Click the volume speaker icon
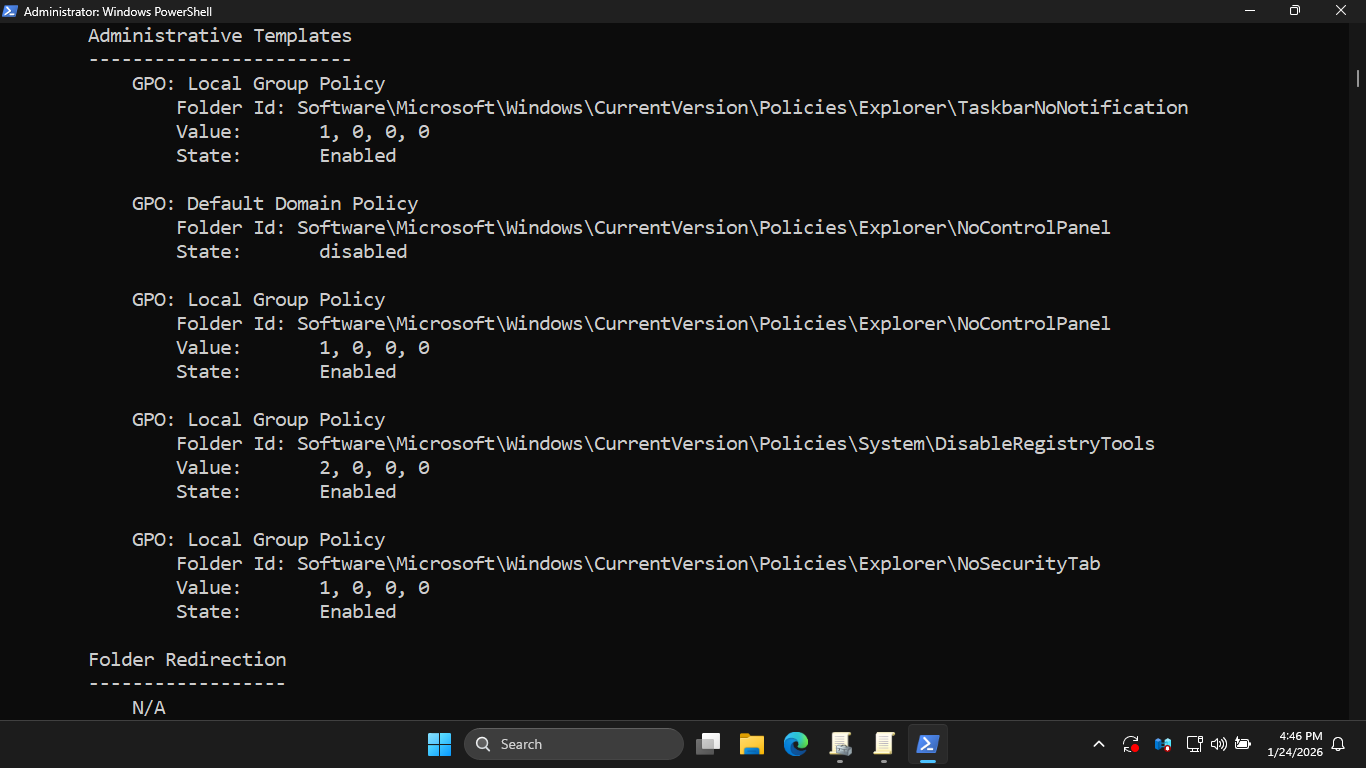Image resolution: width=1366 pixels, height=768 pixels. 1218,744
